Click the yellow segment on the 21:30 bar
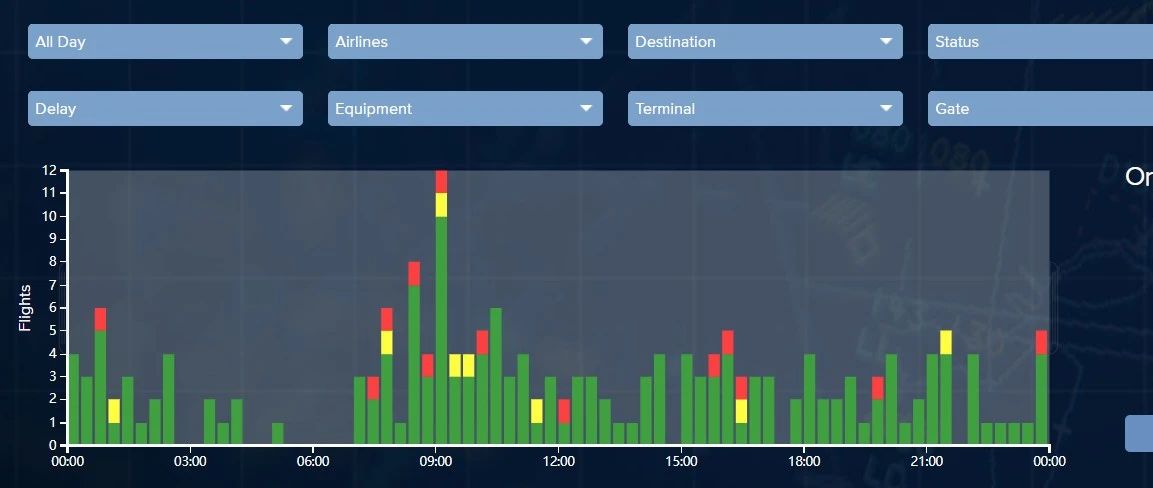Screen dimensions: 1153x488 coord(946,342)
